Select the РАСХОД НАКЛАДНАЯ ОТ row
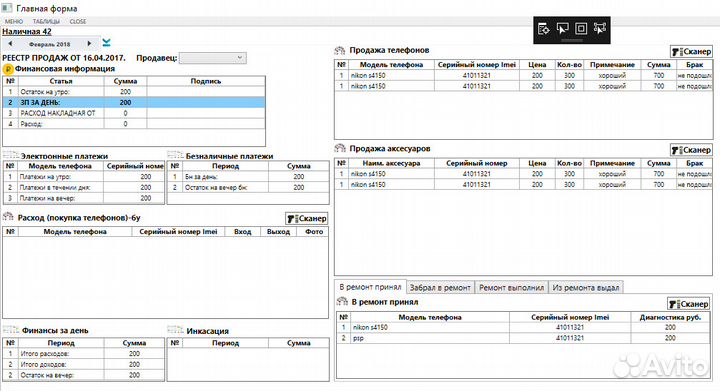 pos(134,113)
